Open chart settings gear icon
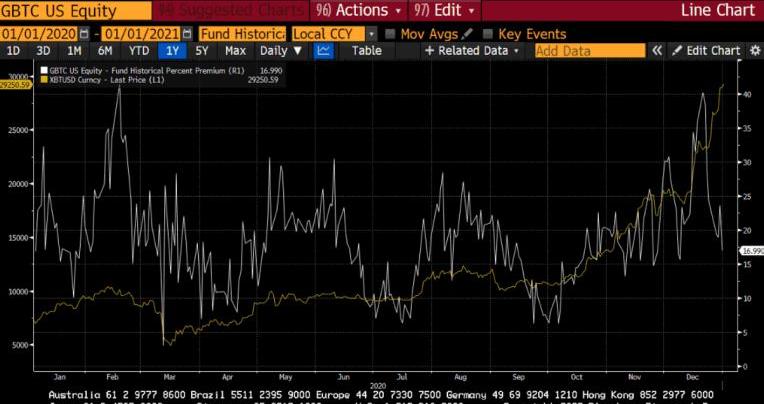764x404 pixels. [755, 51]
